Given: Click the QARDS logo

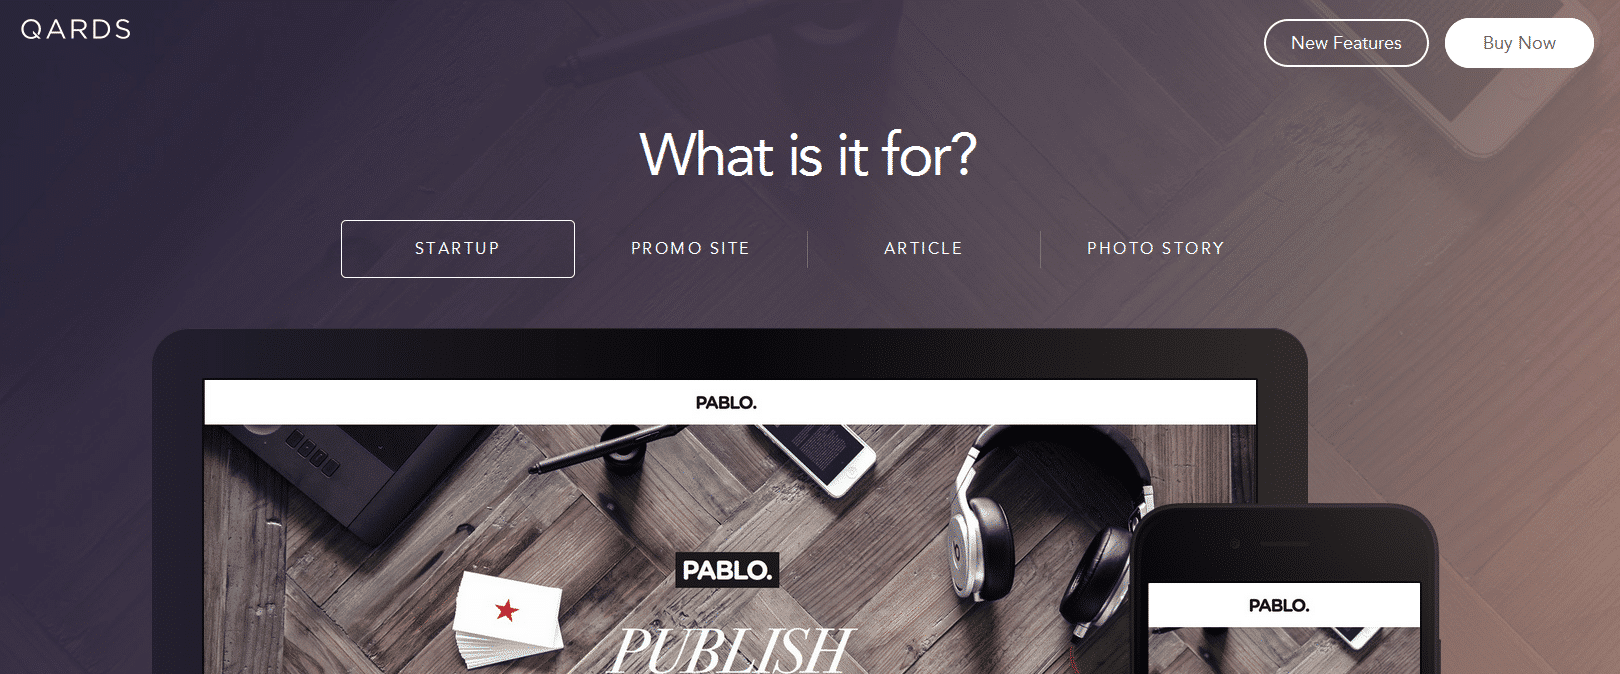Looking at the screenshot, I should click(x=76, y=30).
